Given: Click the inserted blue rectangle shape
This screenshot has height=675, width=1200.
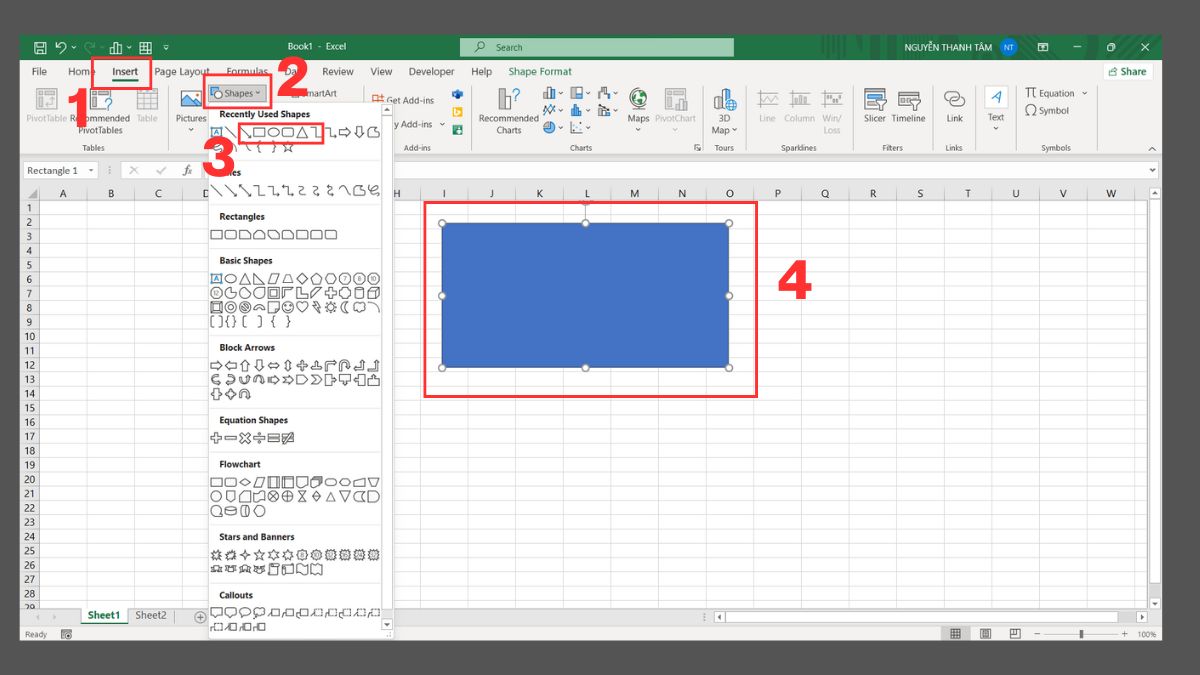Looking at the screenshot, I should click(x=585, y=295).
